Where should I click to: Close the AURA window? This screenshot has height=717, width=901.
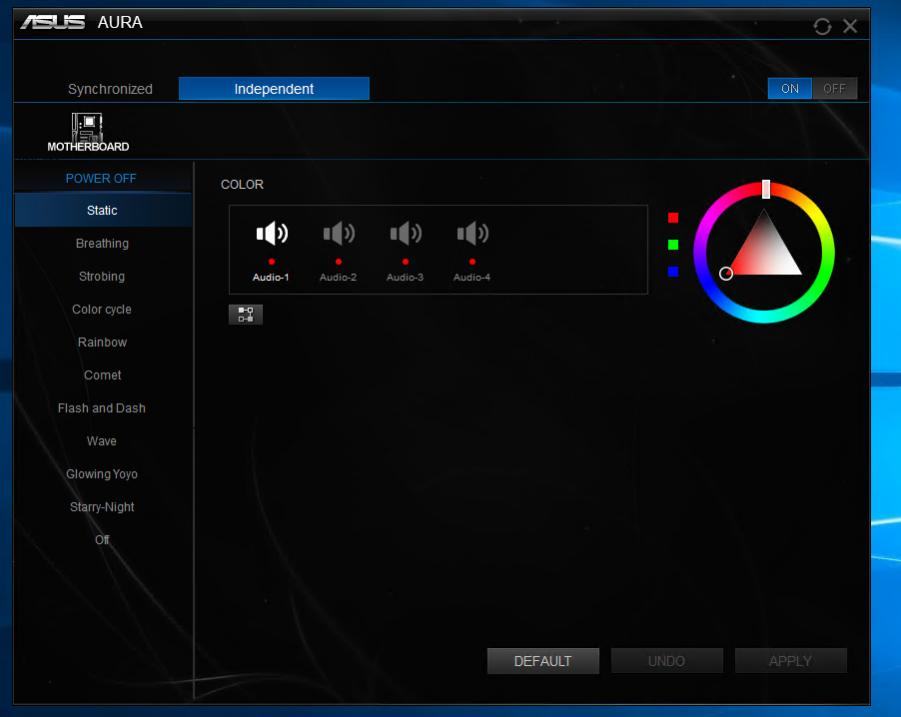850,26
